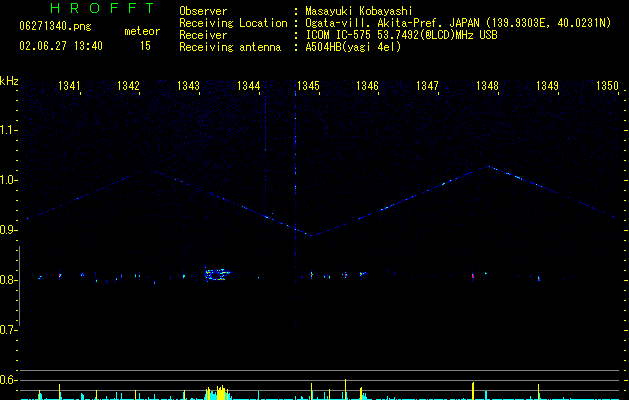
Task: Click the 1346 time axis marker
Action: coord(367,86)
